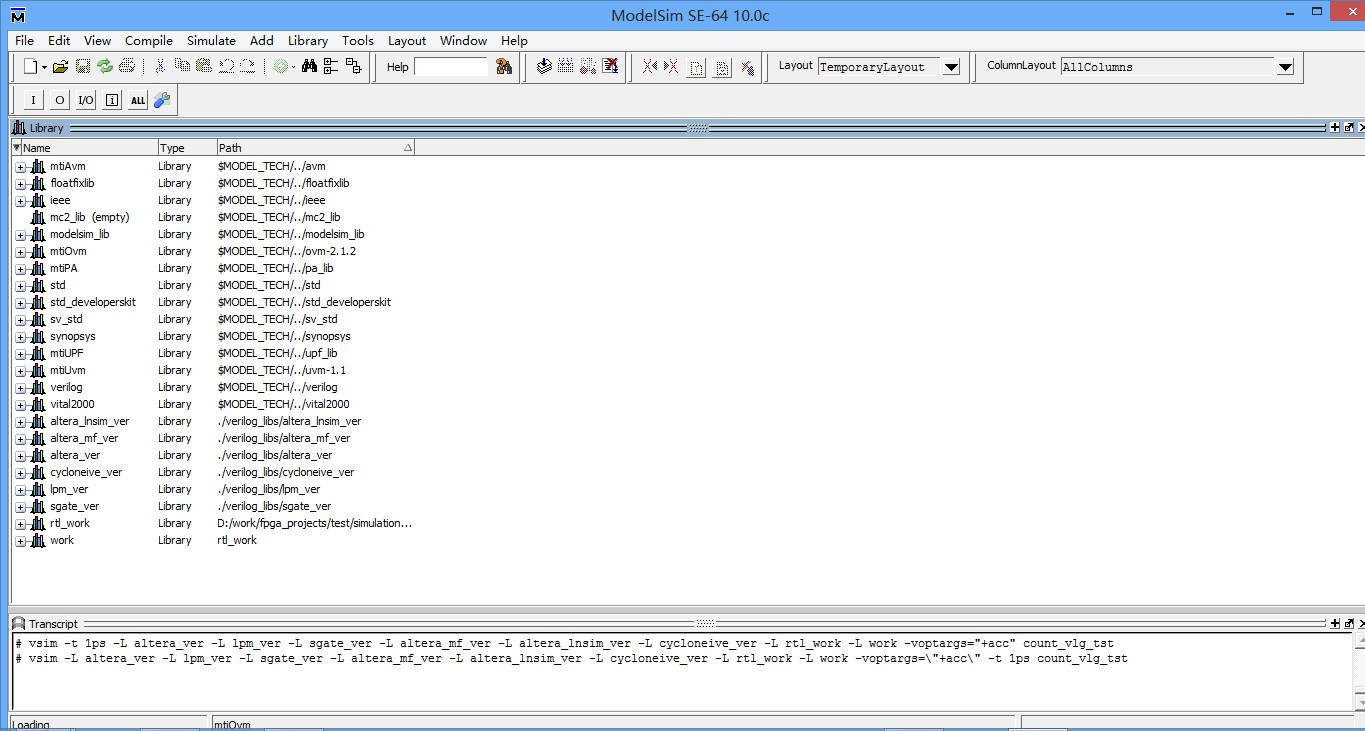Click inside the Help search field
The image size is (1365, 731).
tap(451, 67)
